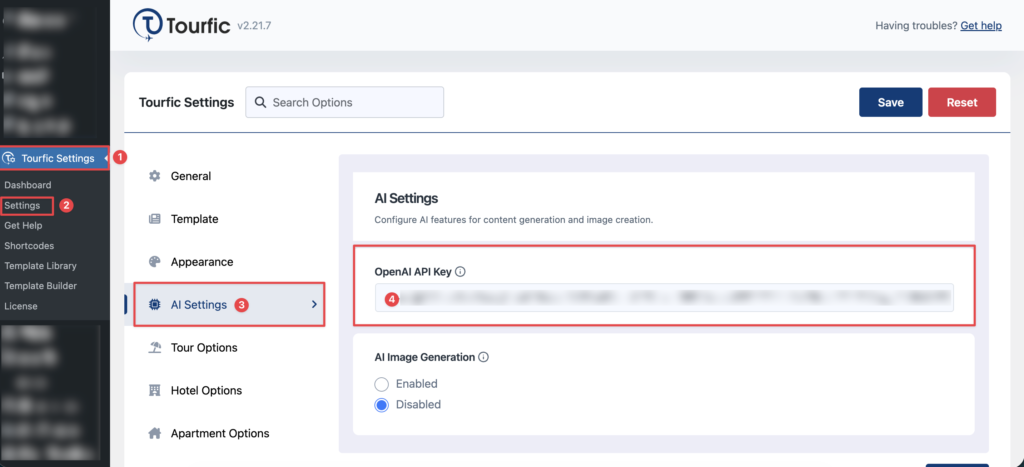Click the 'Having troubles?' text
This screenshot has width=1024, height=467.
pyautogui.click(x=916, y=26)
